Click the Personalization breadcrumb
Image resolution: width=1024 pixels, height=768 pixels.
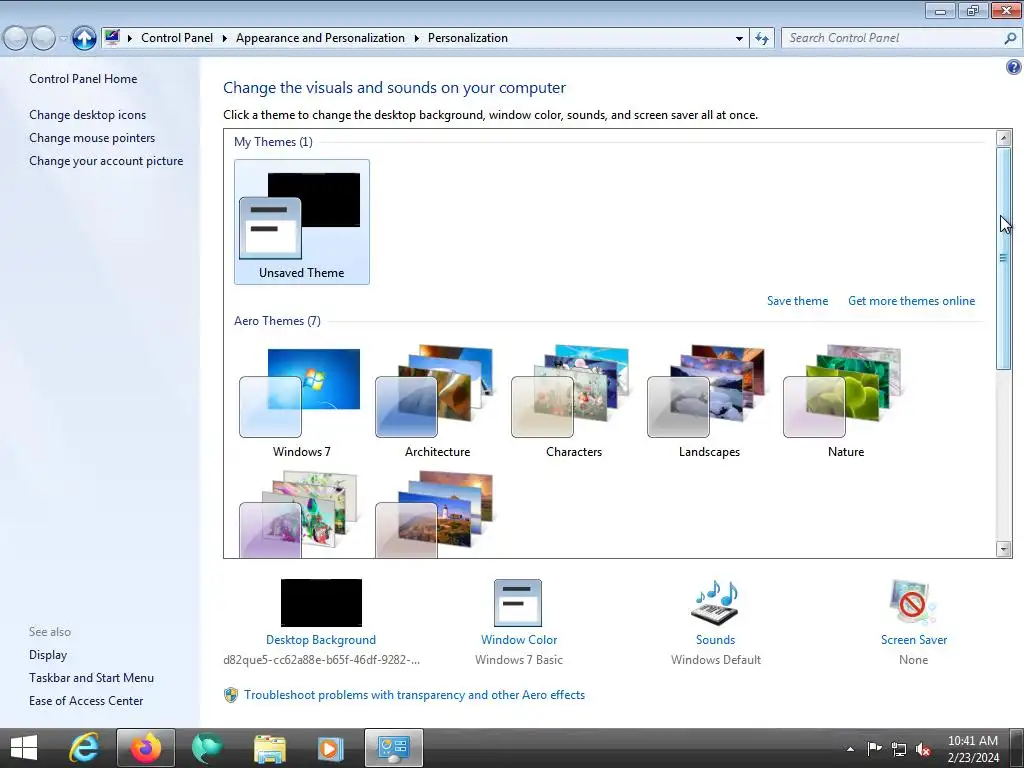tap(468, 38)
